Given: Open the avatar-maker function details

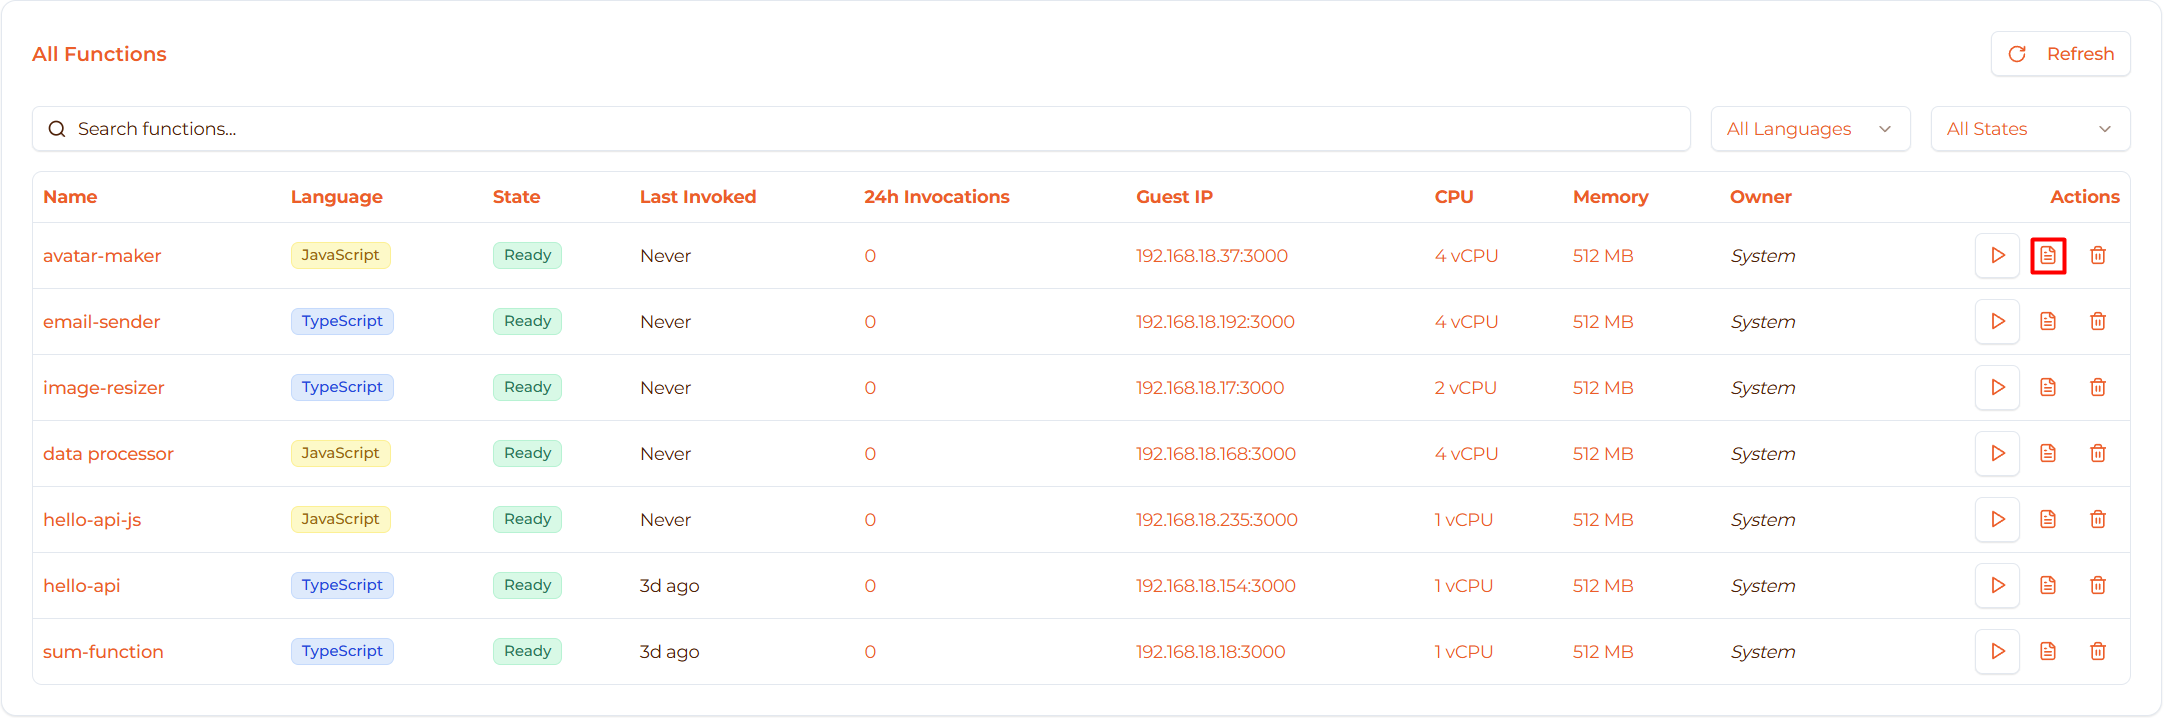Looking at the screenshot, I should point(102,255).
